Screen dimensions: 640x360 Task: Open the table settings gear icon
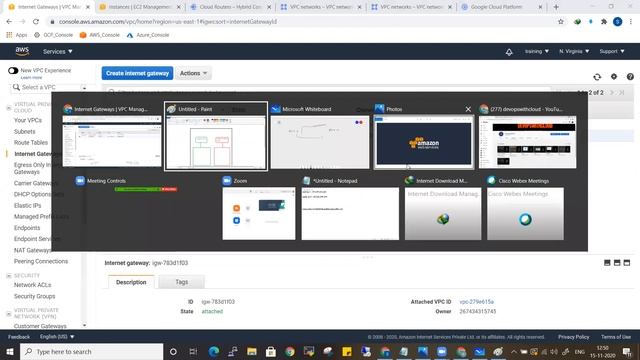pyautogui.click(x=614, y=77)
